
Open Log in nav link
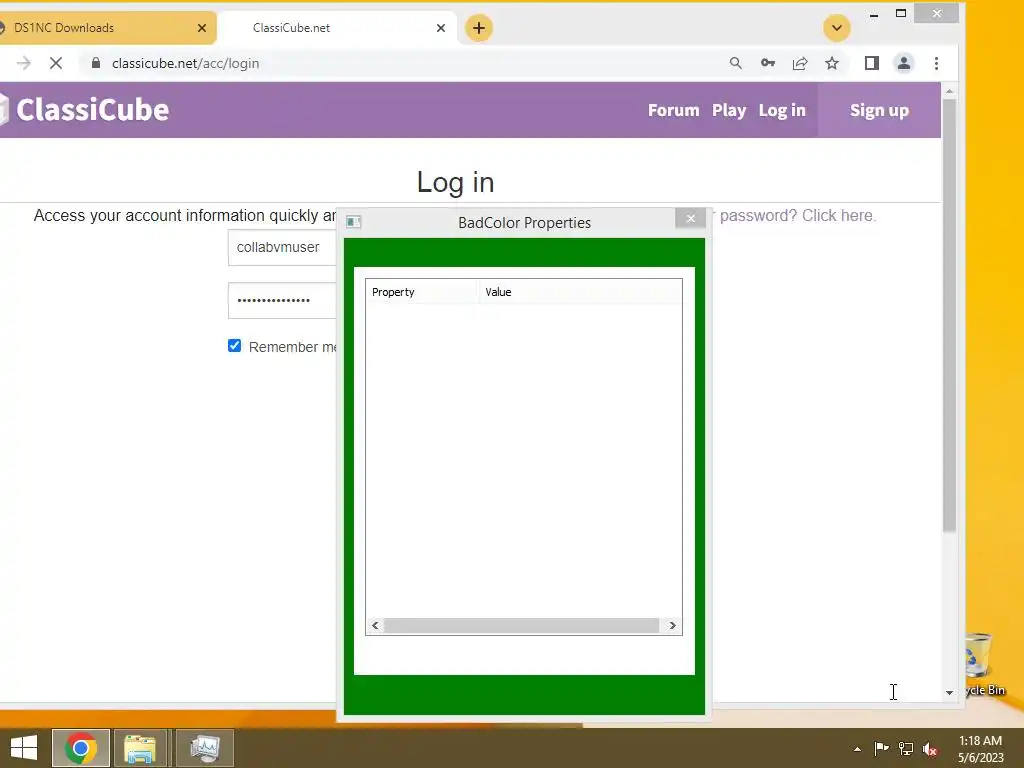pyautogui.click(x=782, y=110)
